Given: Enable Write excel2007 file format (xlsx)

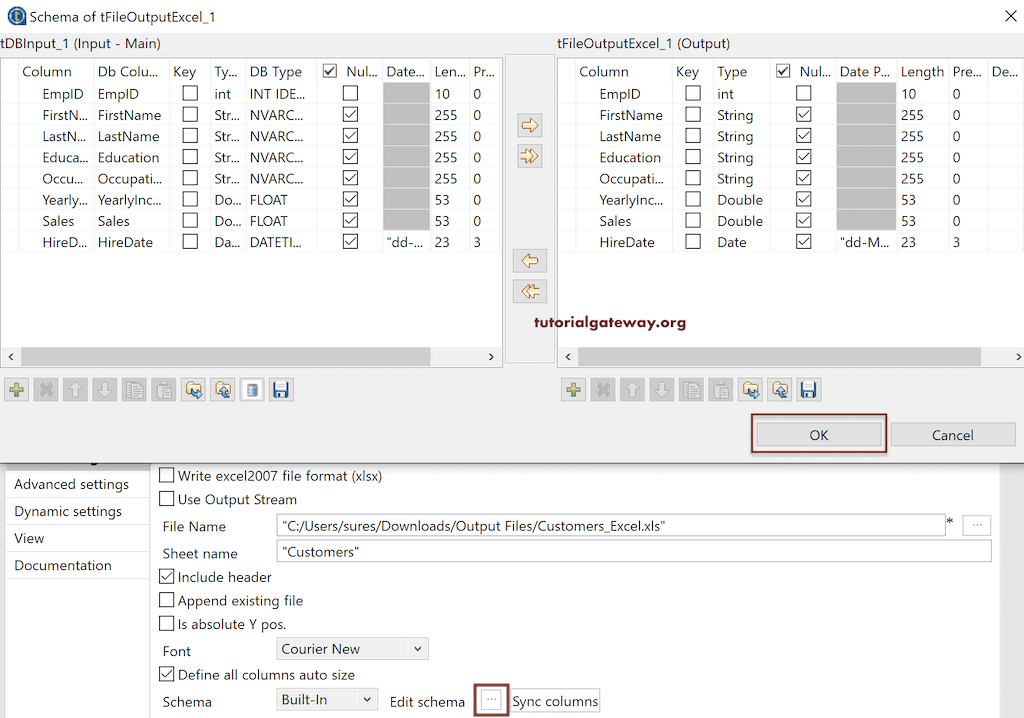Looking at the screenshot, I should (167, 476).
